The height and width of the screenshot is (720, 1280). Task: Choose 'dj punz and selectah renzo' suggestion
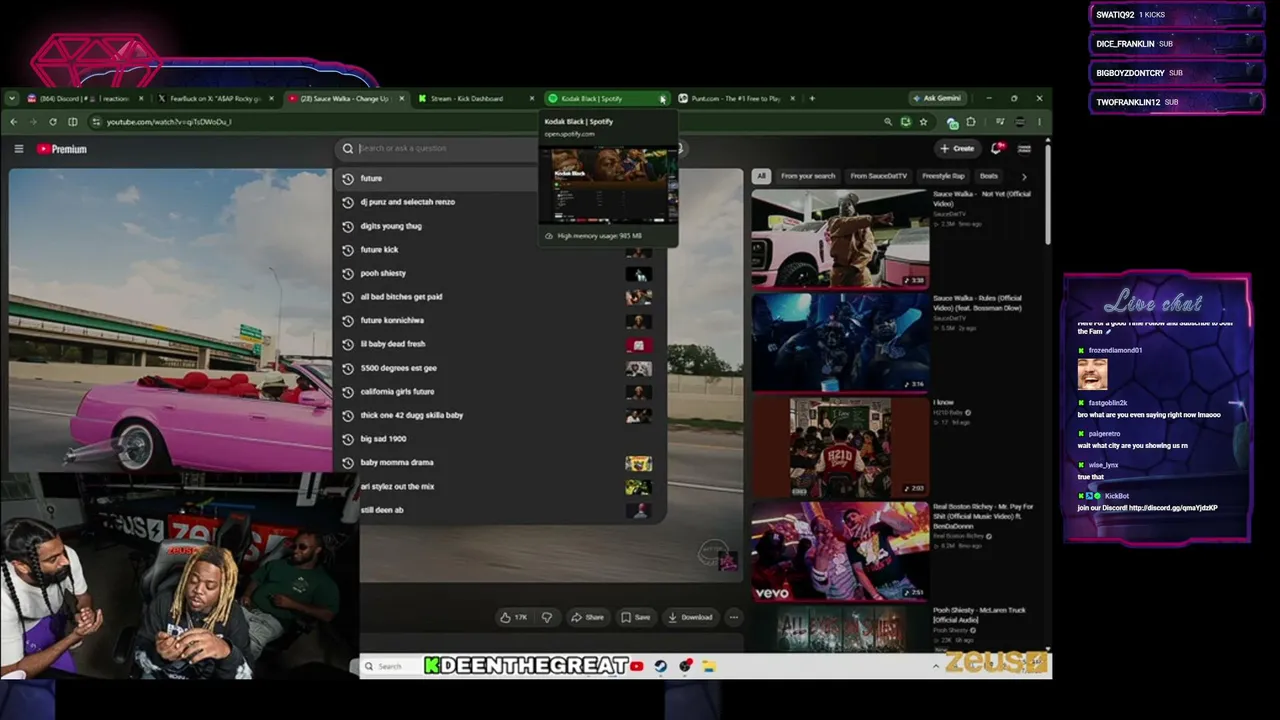(499, 202)
